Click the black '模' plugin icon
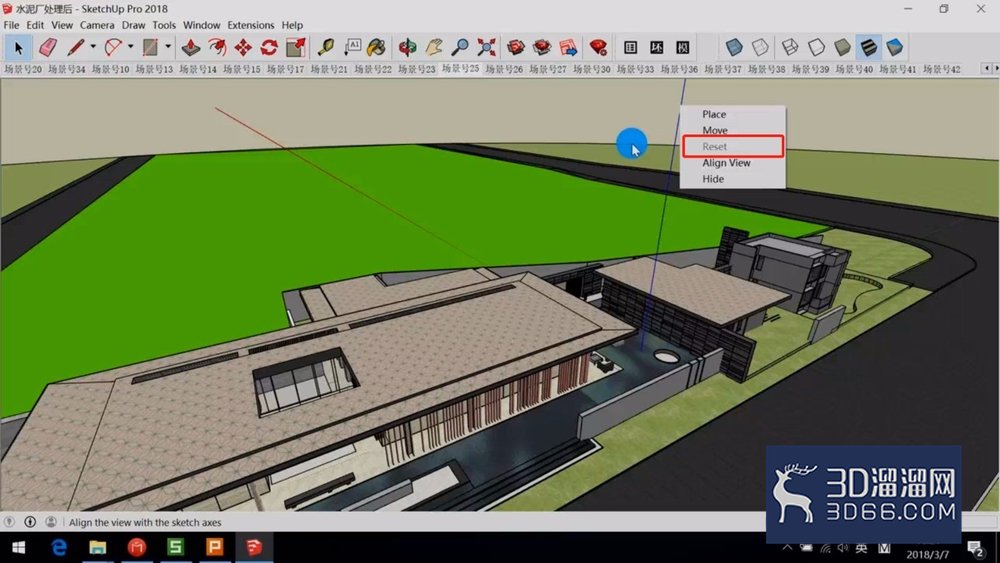This screenshot has height=563, width=1000. pos(682,48)
